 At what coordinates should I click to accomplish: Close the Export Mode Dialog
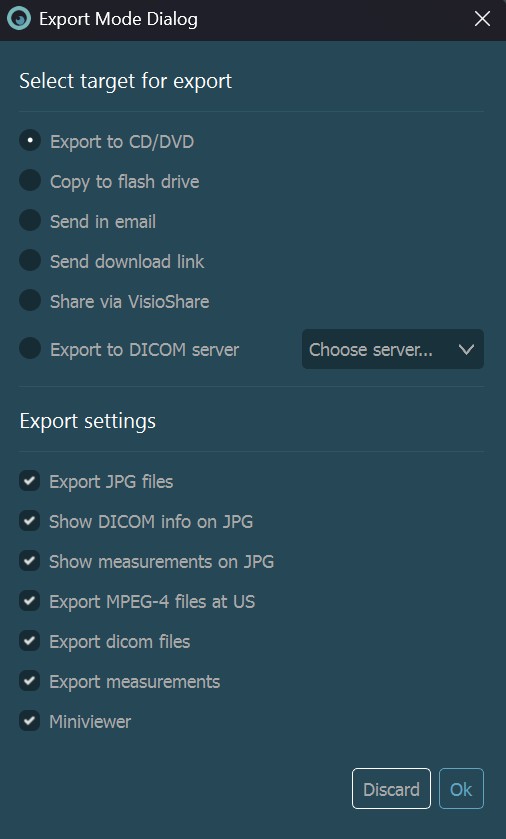(482, 19)
